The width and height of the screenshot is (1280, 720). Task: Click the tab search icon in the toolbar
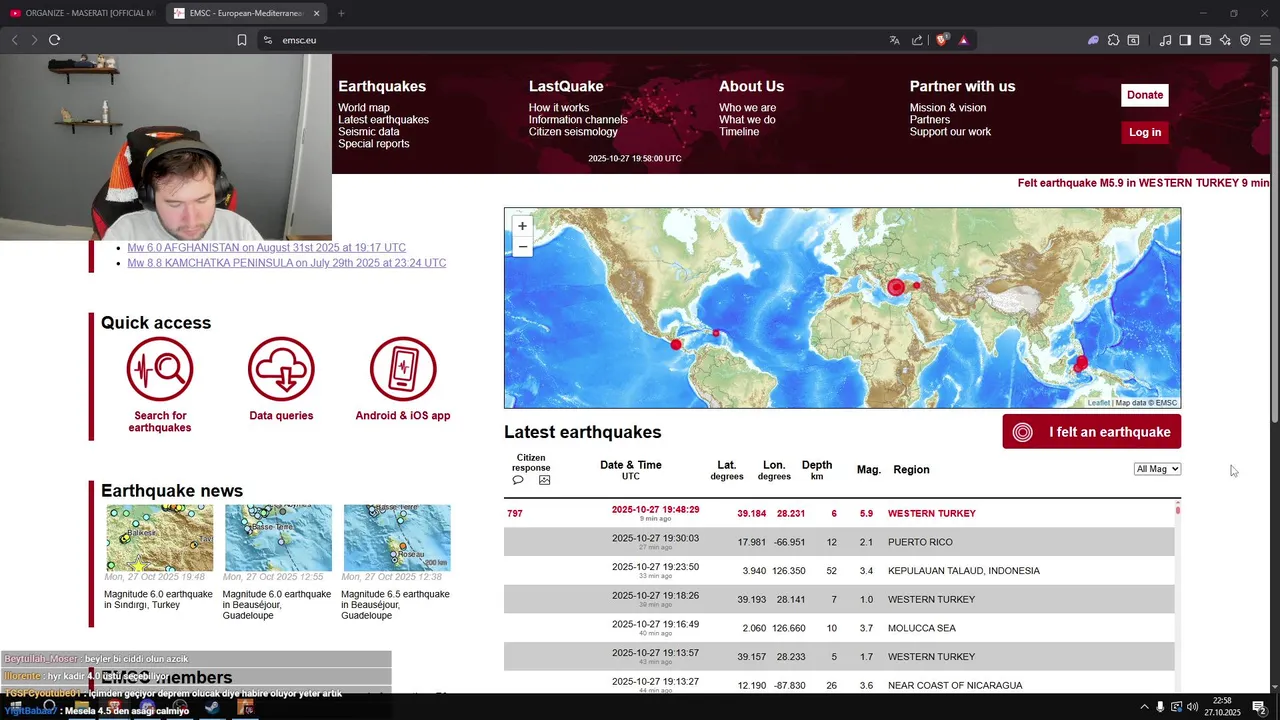click(x=1133, y=40)
